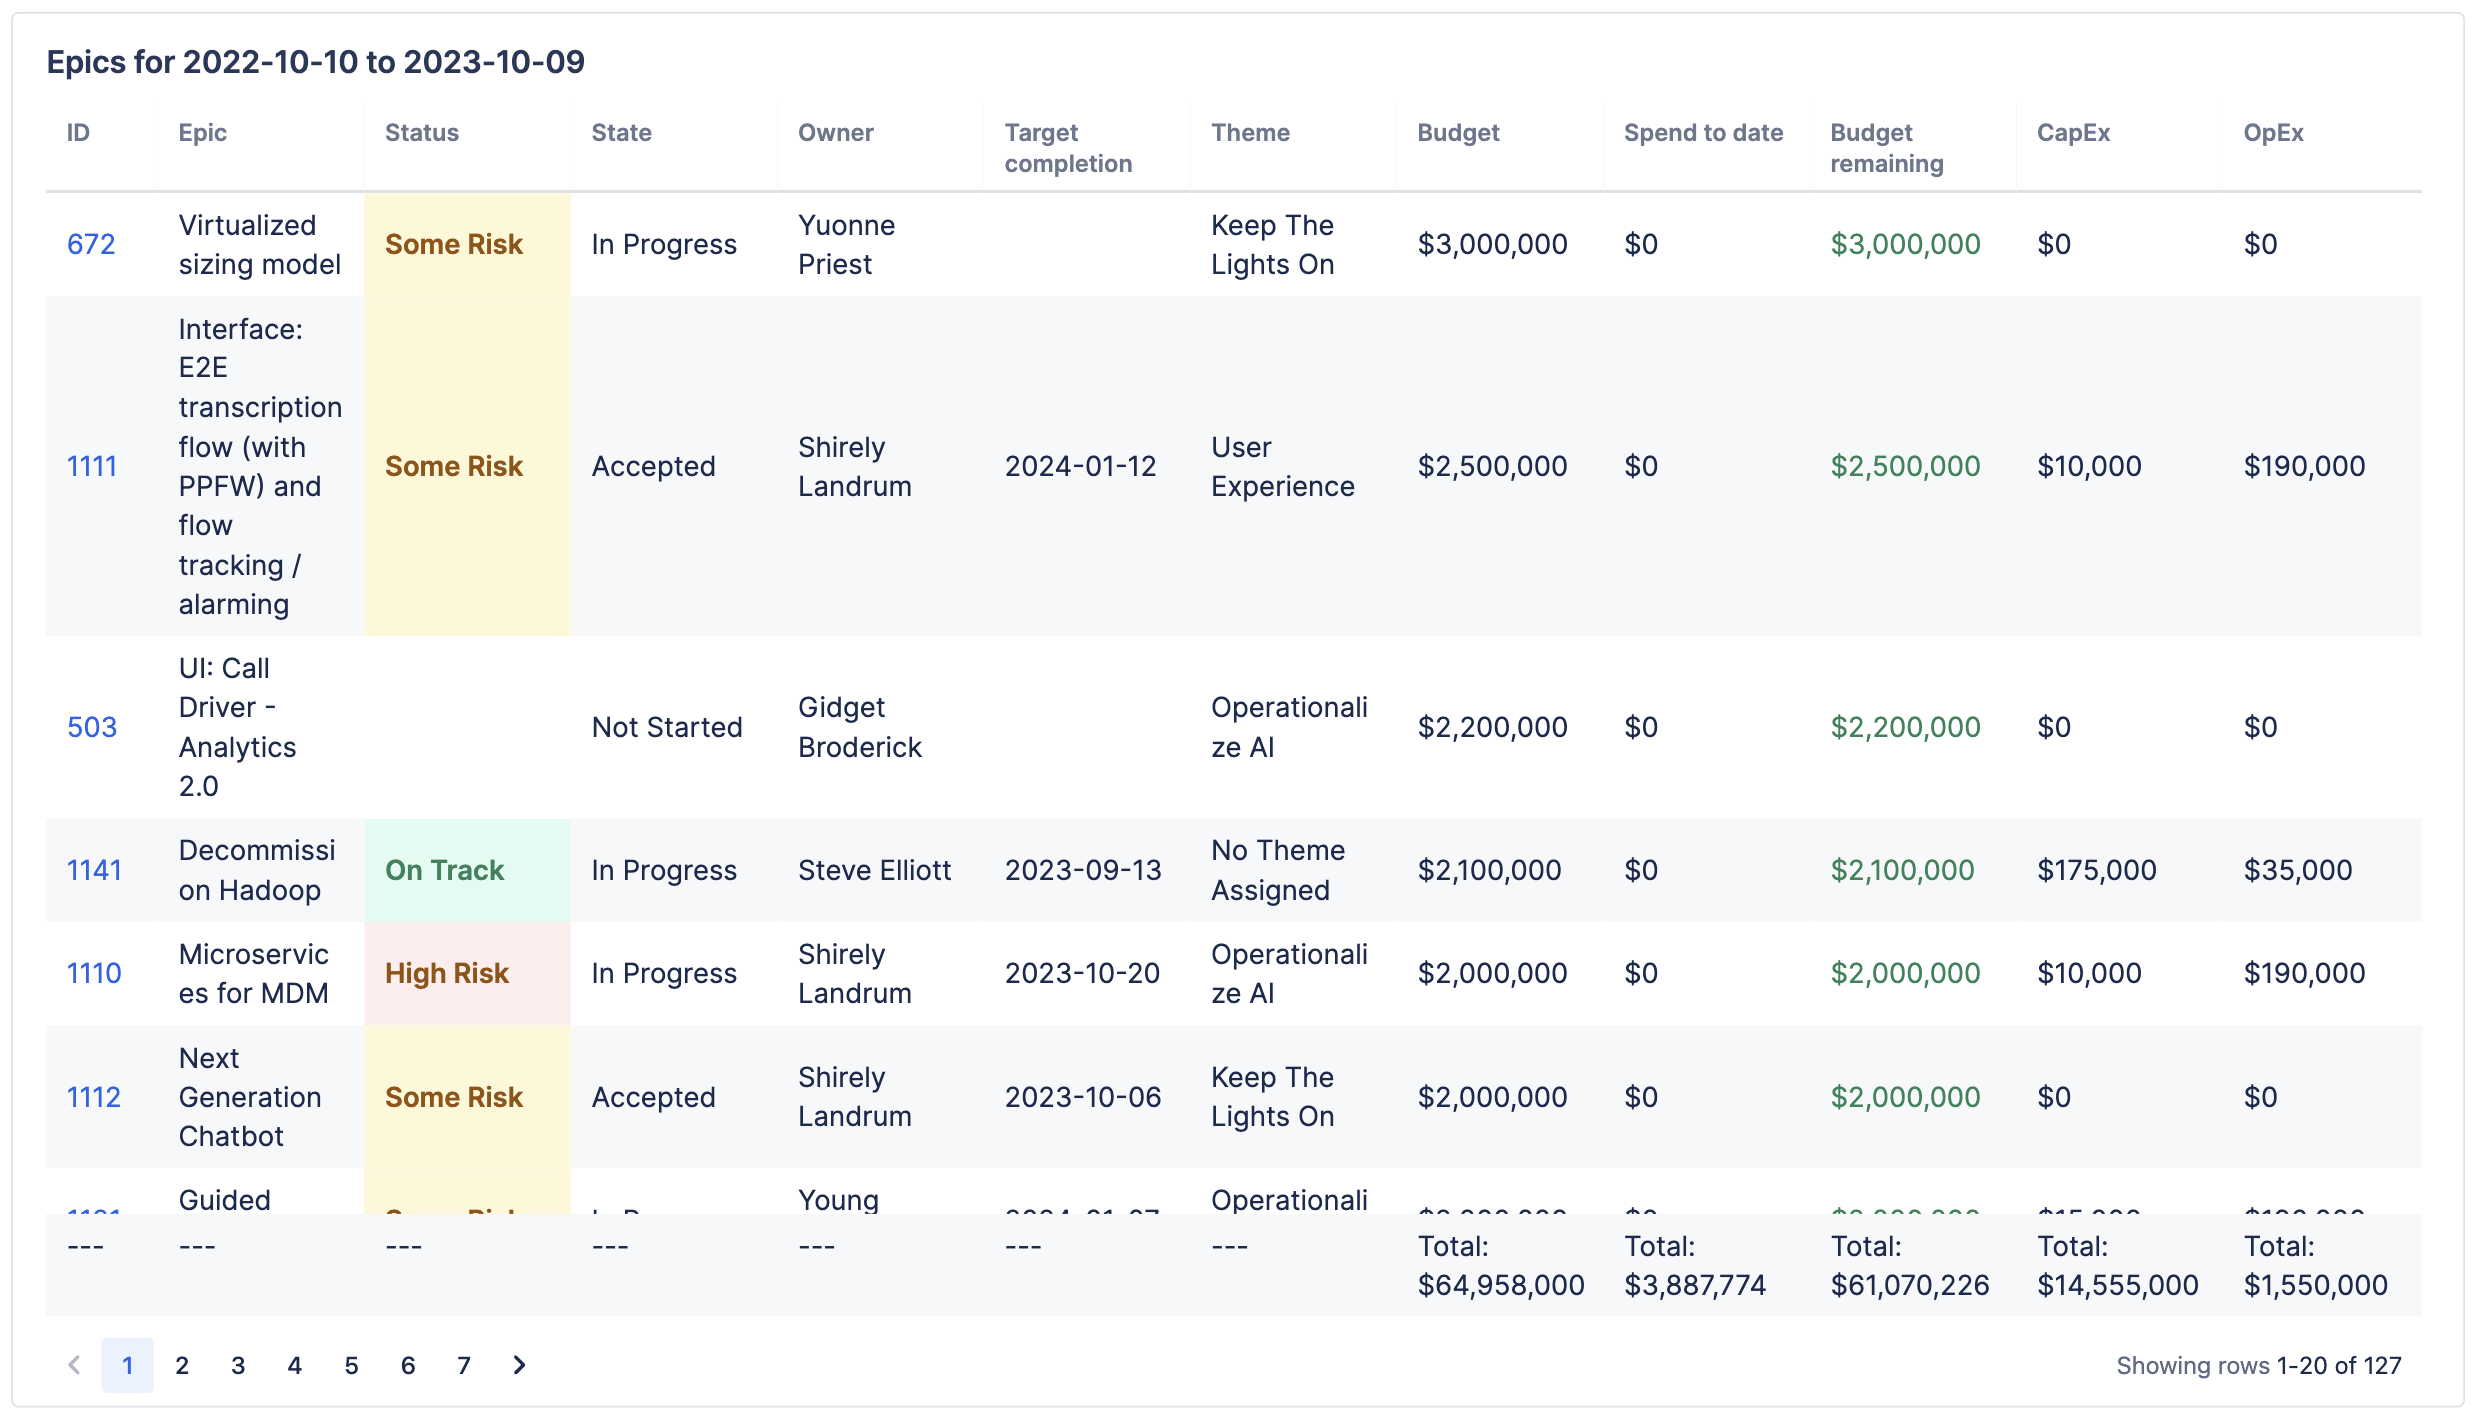Image resolution: width=2476 pixels, height=1418 pixels.
Task: Go to page 7 in pagination
Action: [464, 1365]
